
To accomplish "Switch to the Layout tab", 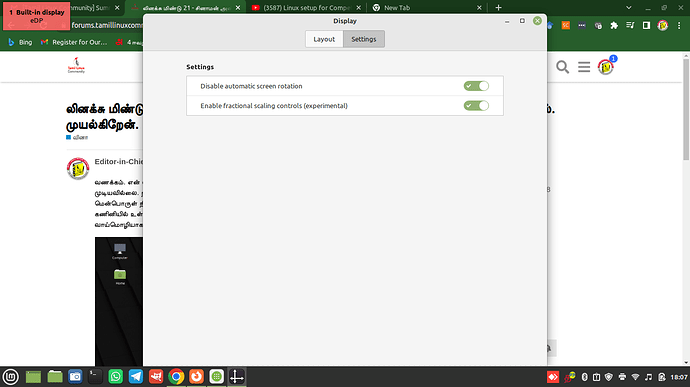I will pos(324,39).
